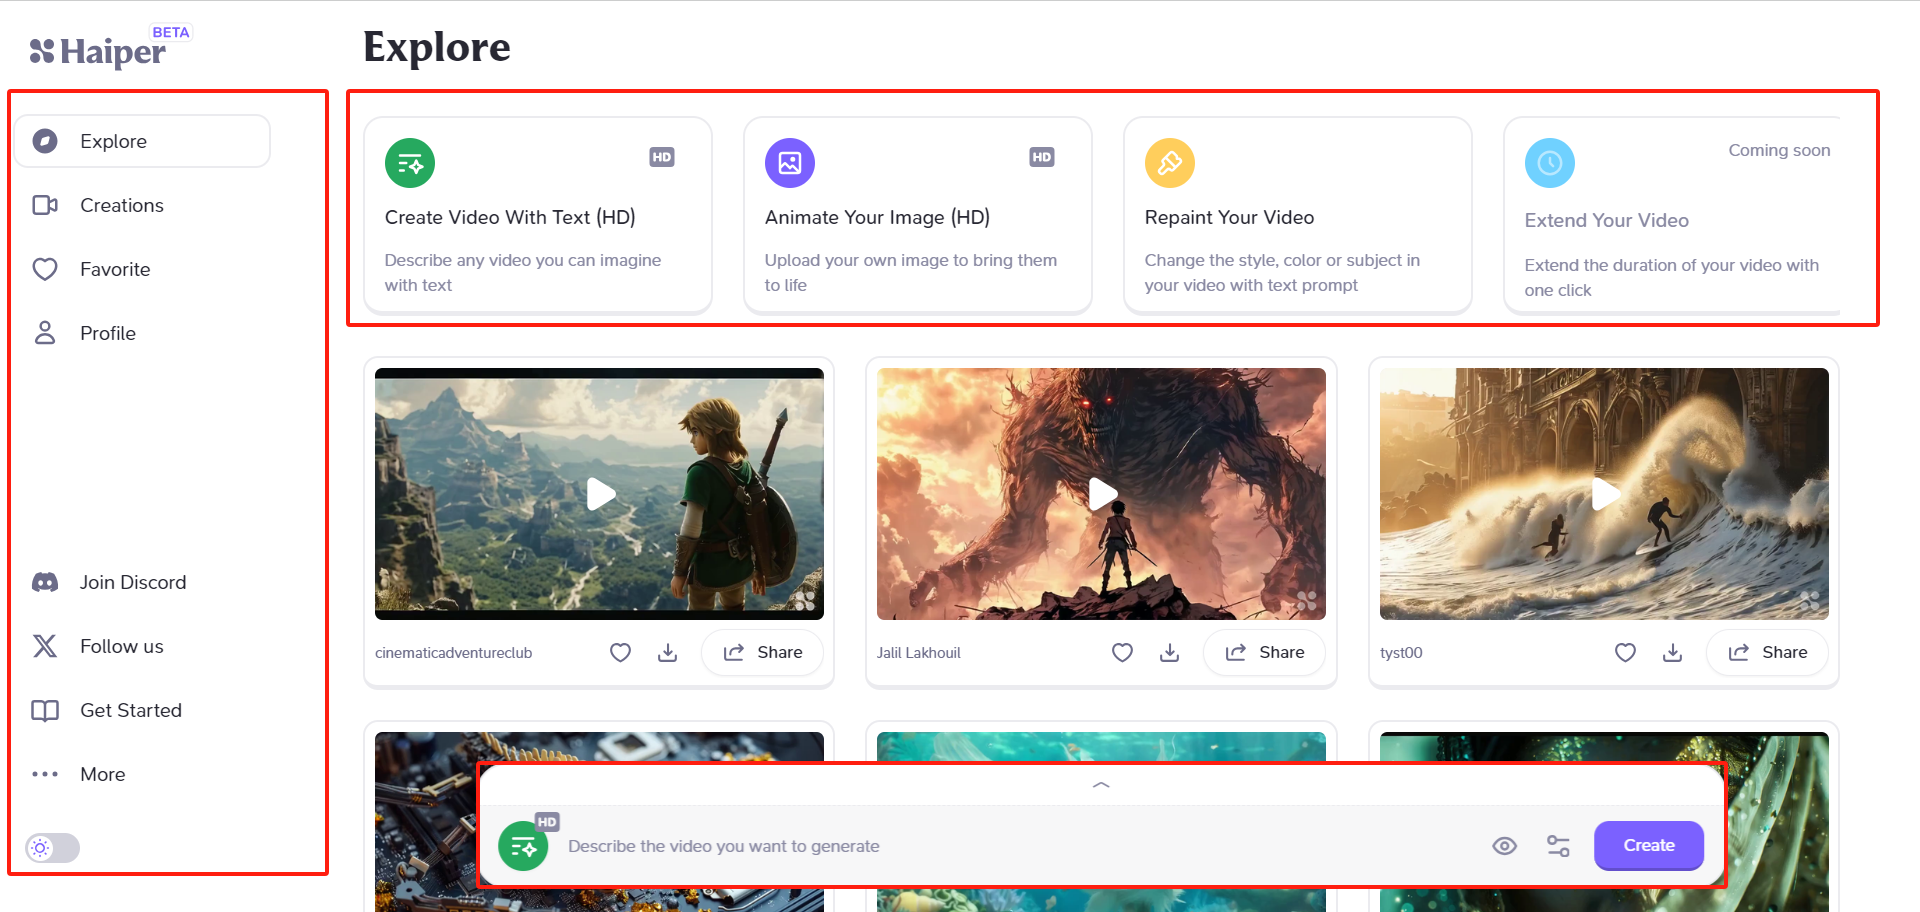1920x912 pixels.
Task: Toggle the light/dark theme switch
Action: click(52, 848)
